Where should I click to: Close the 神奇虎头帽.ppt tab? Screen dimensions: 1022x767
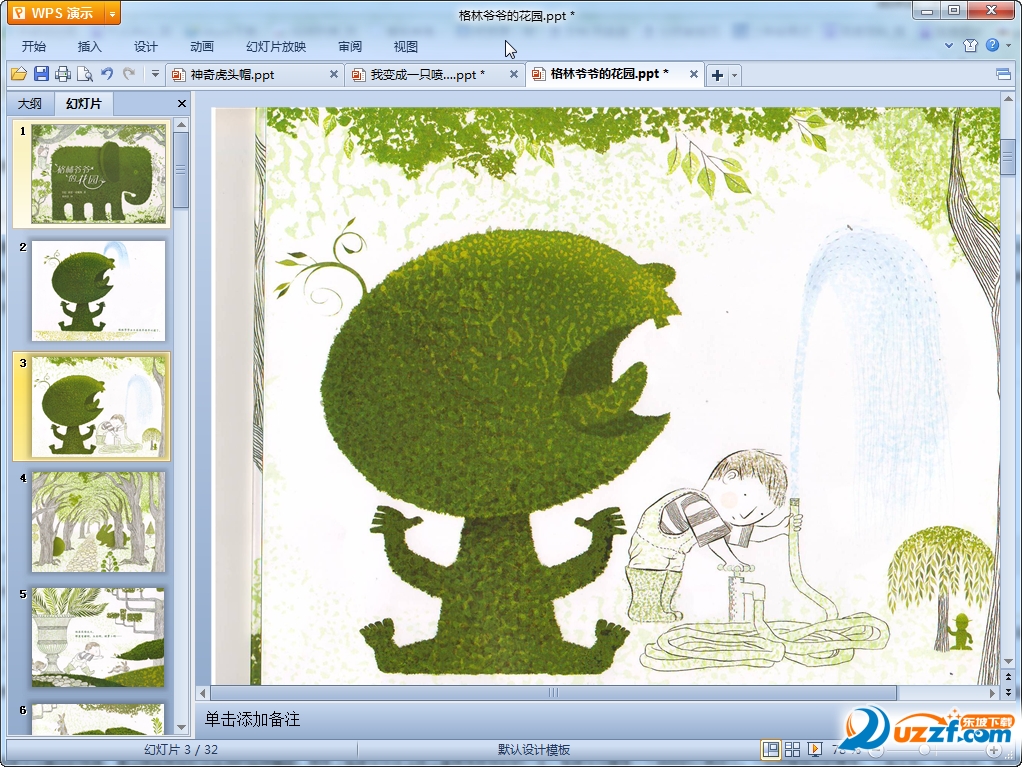tap(334, 74)
